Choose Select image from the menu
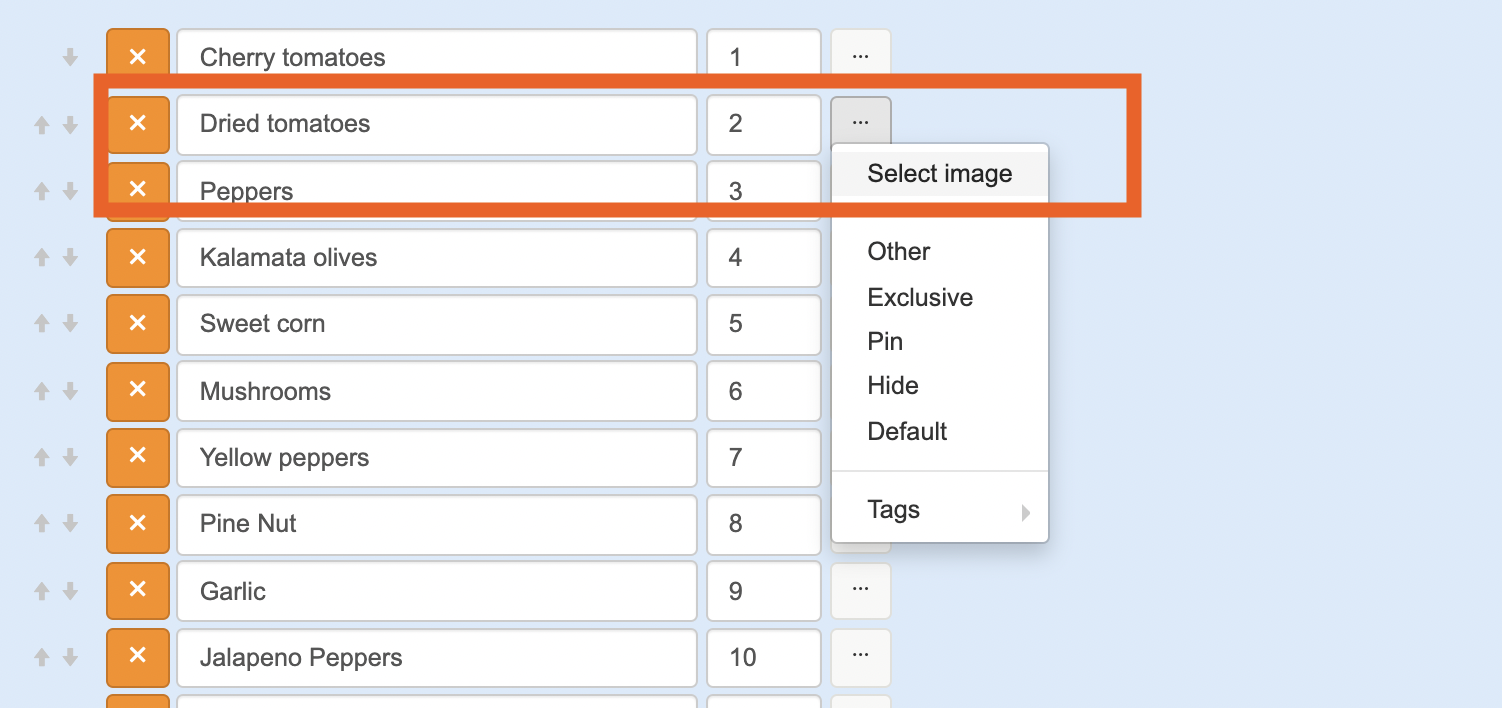The height and width of the screenshot is (708, 1502). (x=940, y=174)
